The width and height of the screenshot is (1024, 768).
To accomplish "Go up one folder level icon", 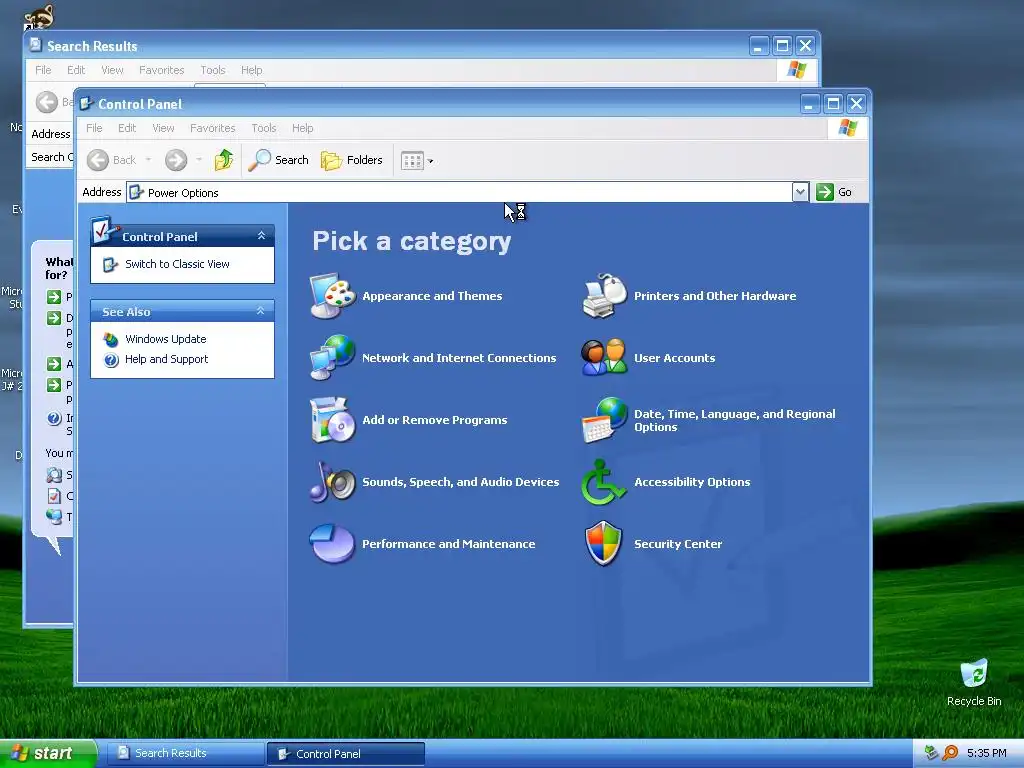I will [224, 160].
